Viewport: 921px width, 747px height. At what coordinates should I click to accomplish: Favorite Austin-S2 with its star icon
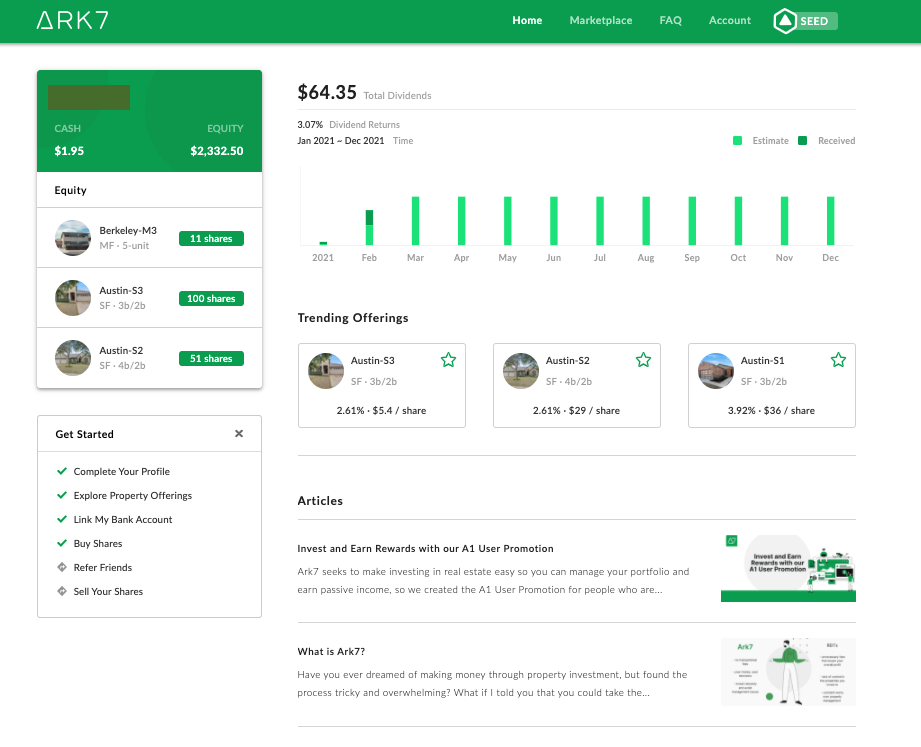[643, 360]
